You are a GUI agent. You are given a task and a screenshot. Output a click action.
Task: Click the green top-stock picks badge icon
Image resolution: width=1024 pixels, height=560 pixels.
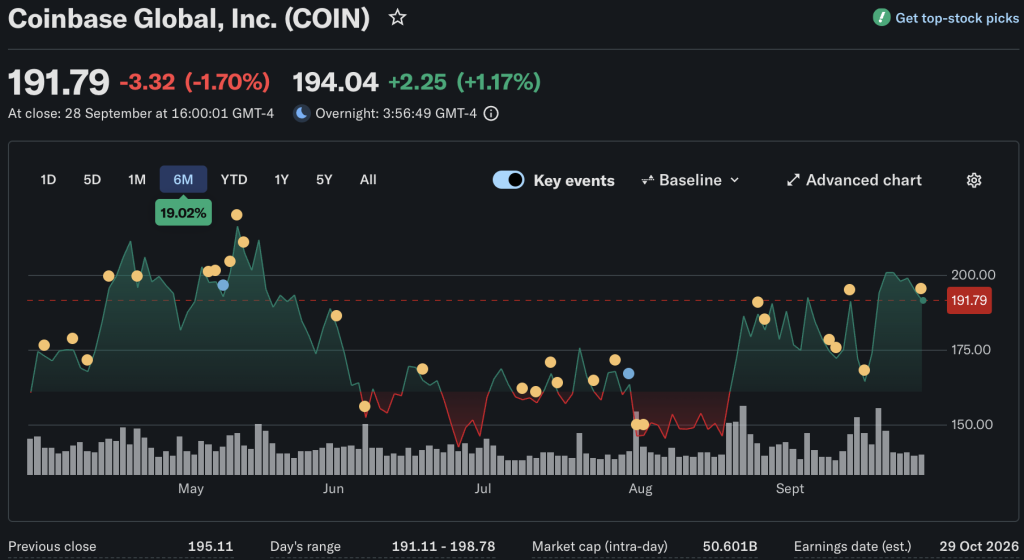tap(881, 18)
